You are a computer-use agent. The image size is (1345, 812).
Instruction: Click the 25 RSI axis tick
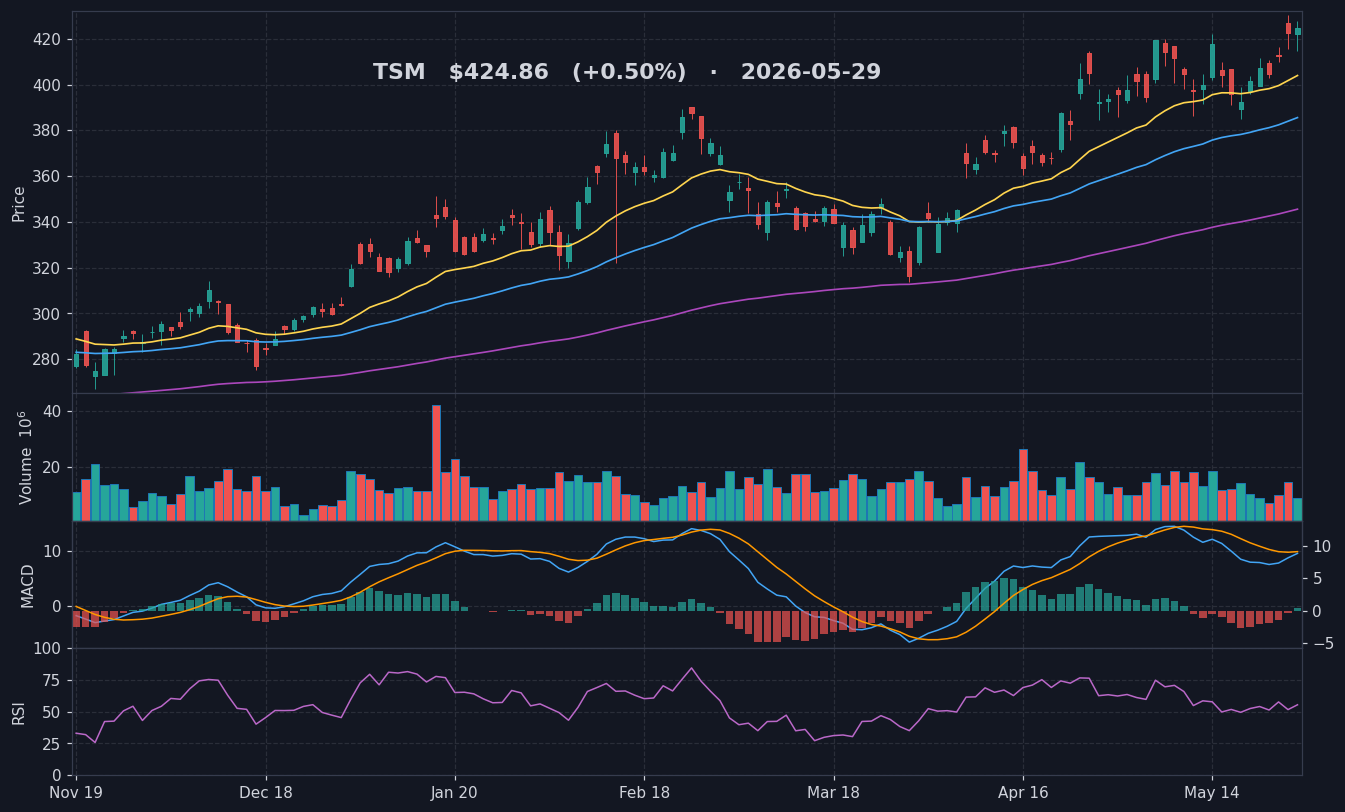52,744
